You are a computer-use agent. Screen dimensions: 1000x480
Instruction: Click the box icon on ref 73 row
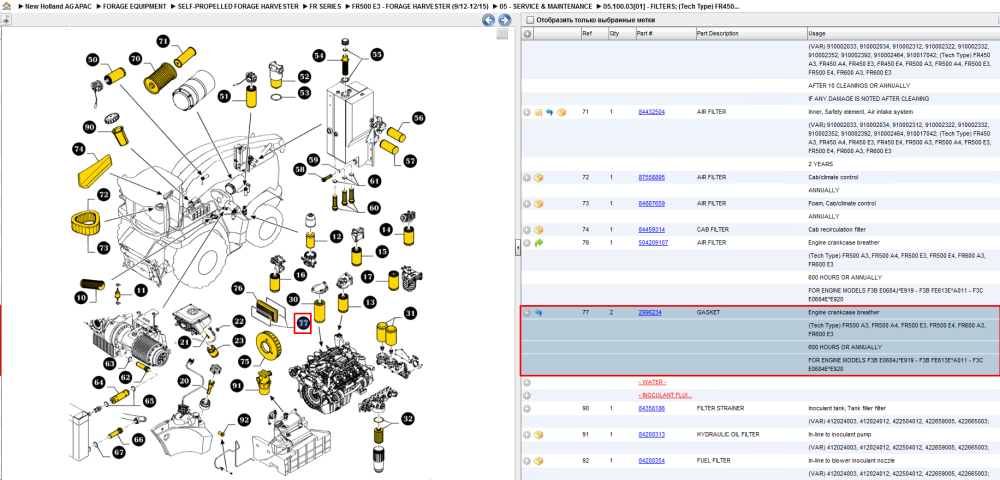538,204
